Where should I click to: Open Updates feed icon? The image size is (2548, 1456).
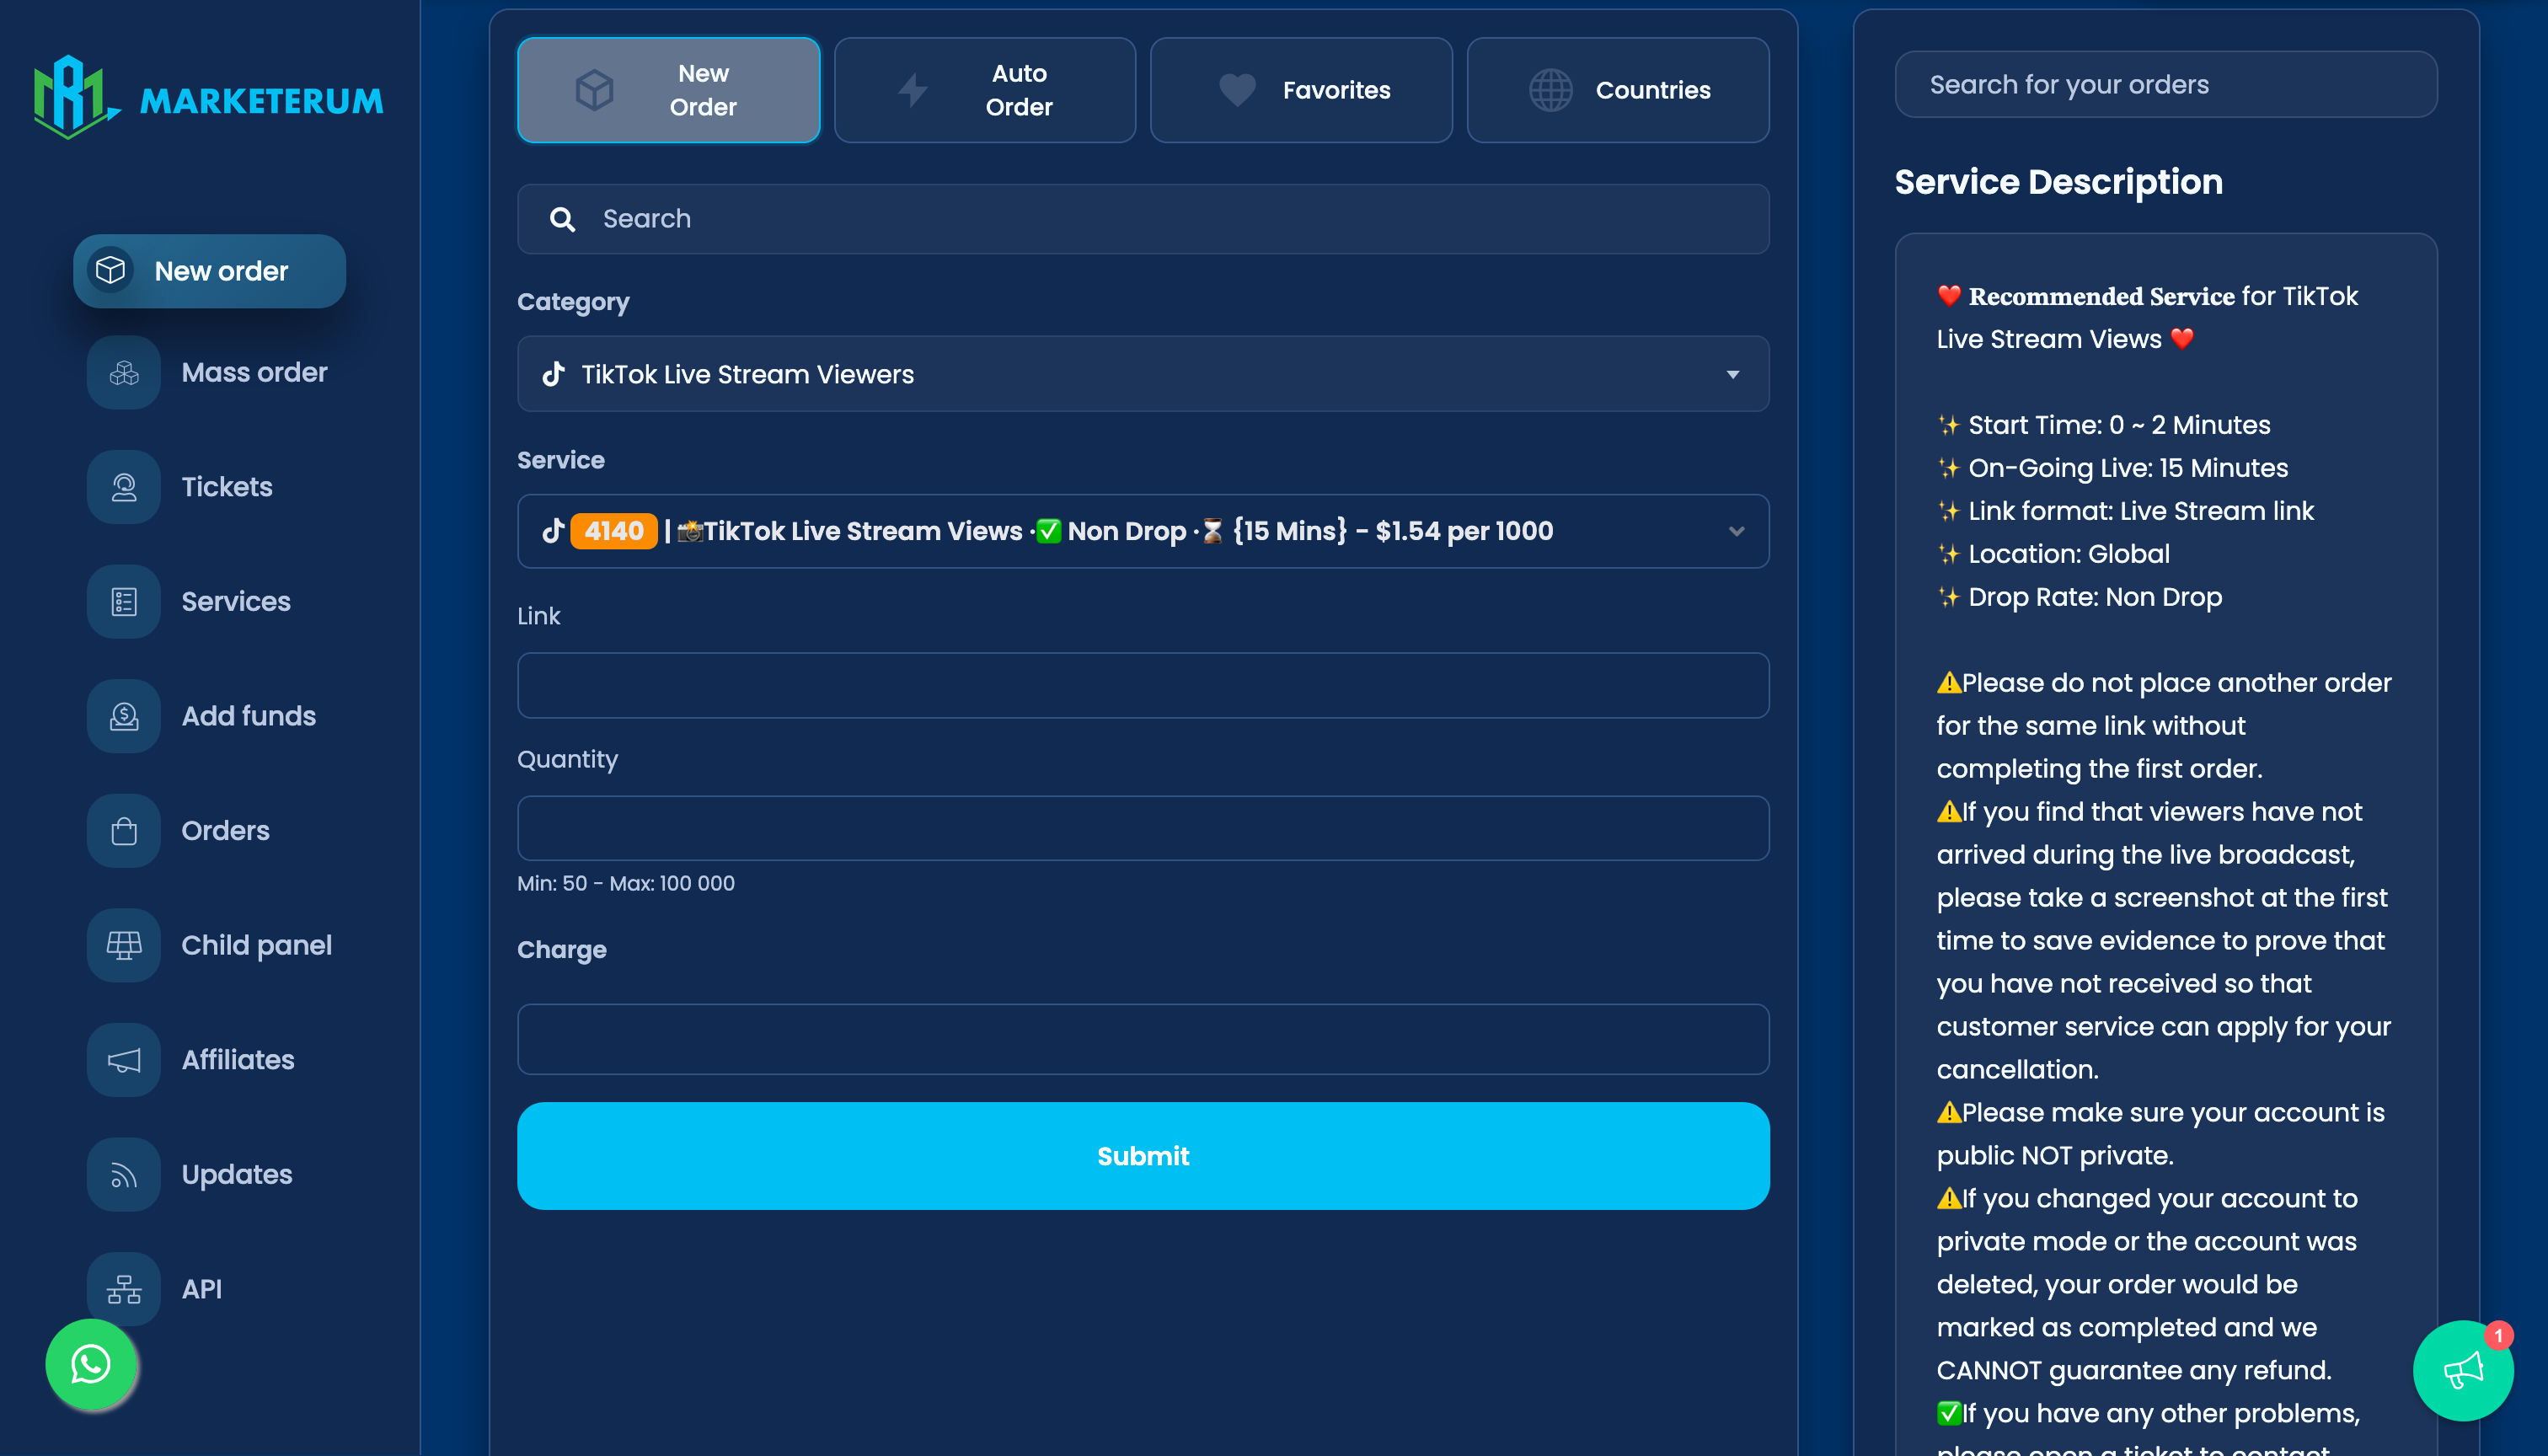click(x=124, y=1175)
